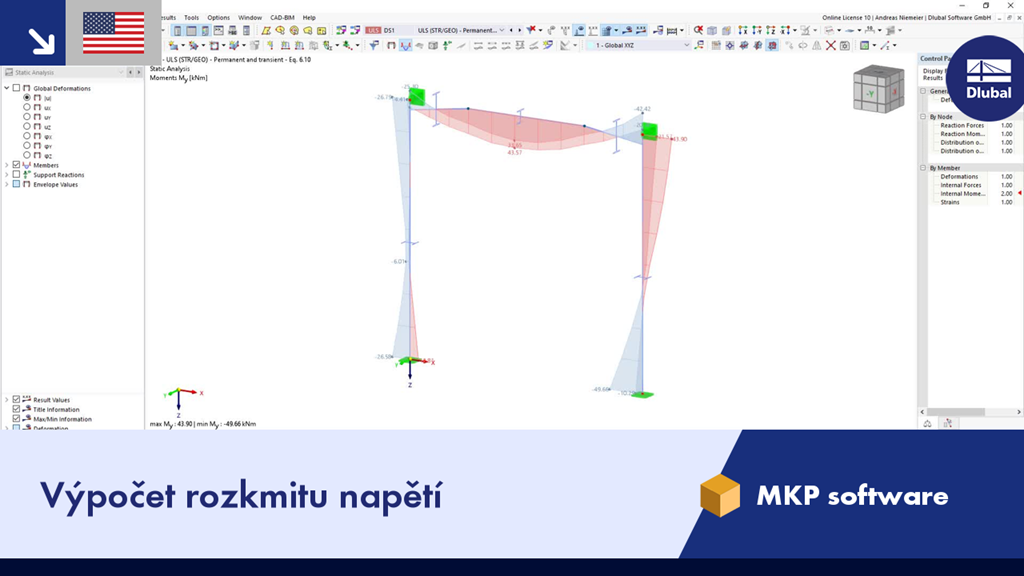
Task: Select the φZ rotation radio button
Action: 27,155
